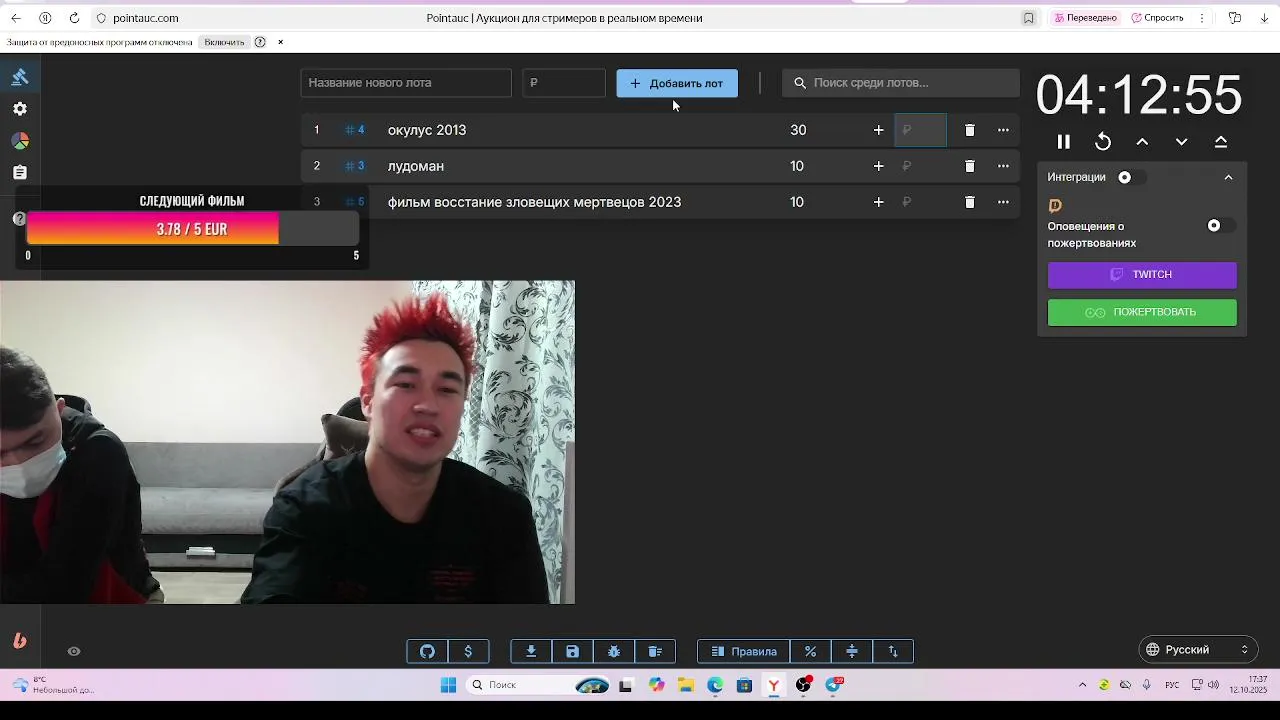The width and height of the screenshot is (1280, 720).
Task: Delete the лудоман lot
Action: [x=969, y=166]
